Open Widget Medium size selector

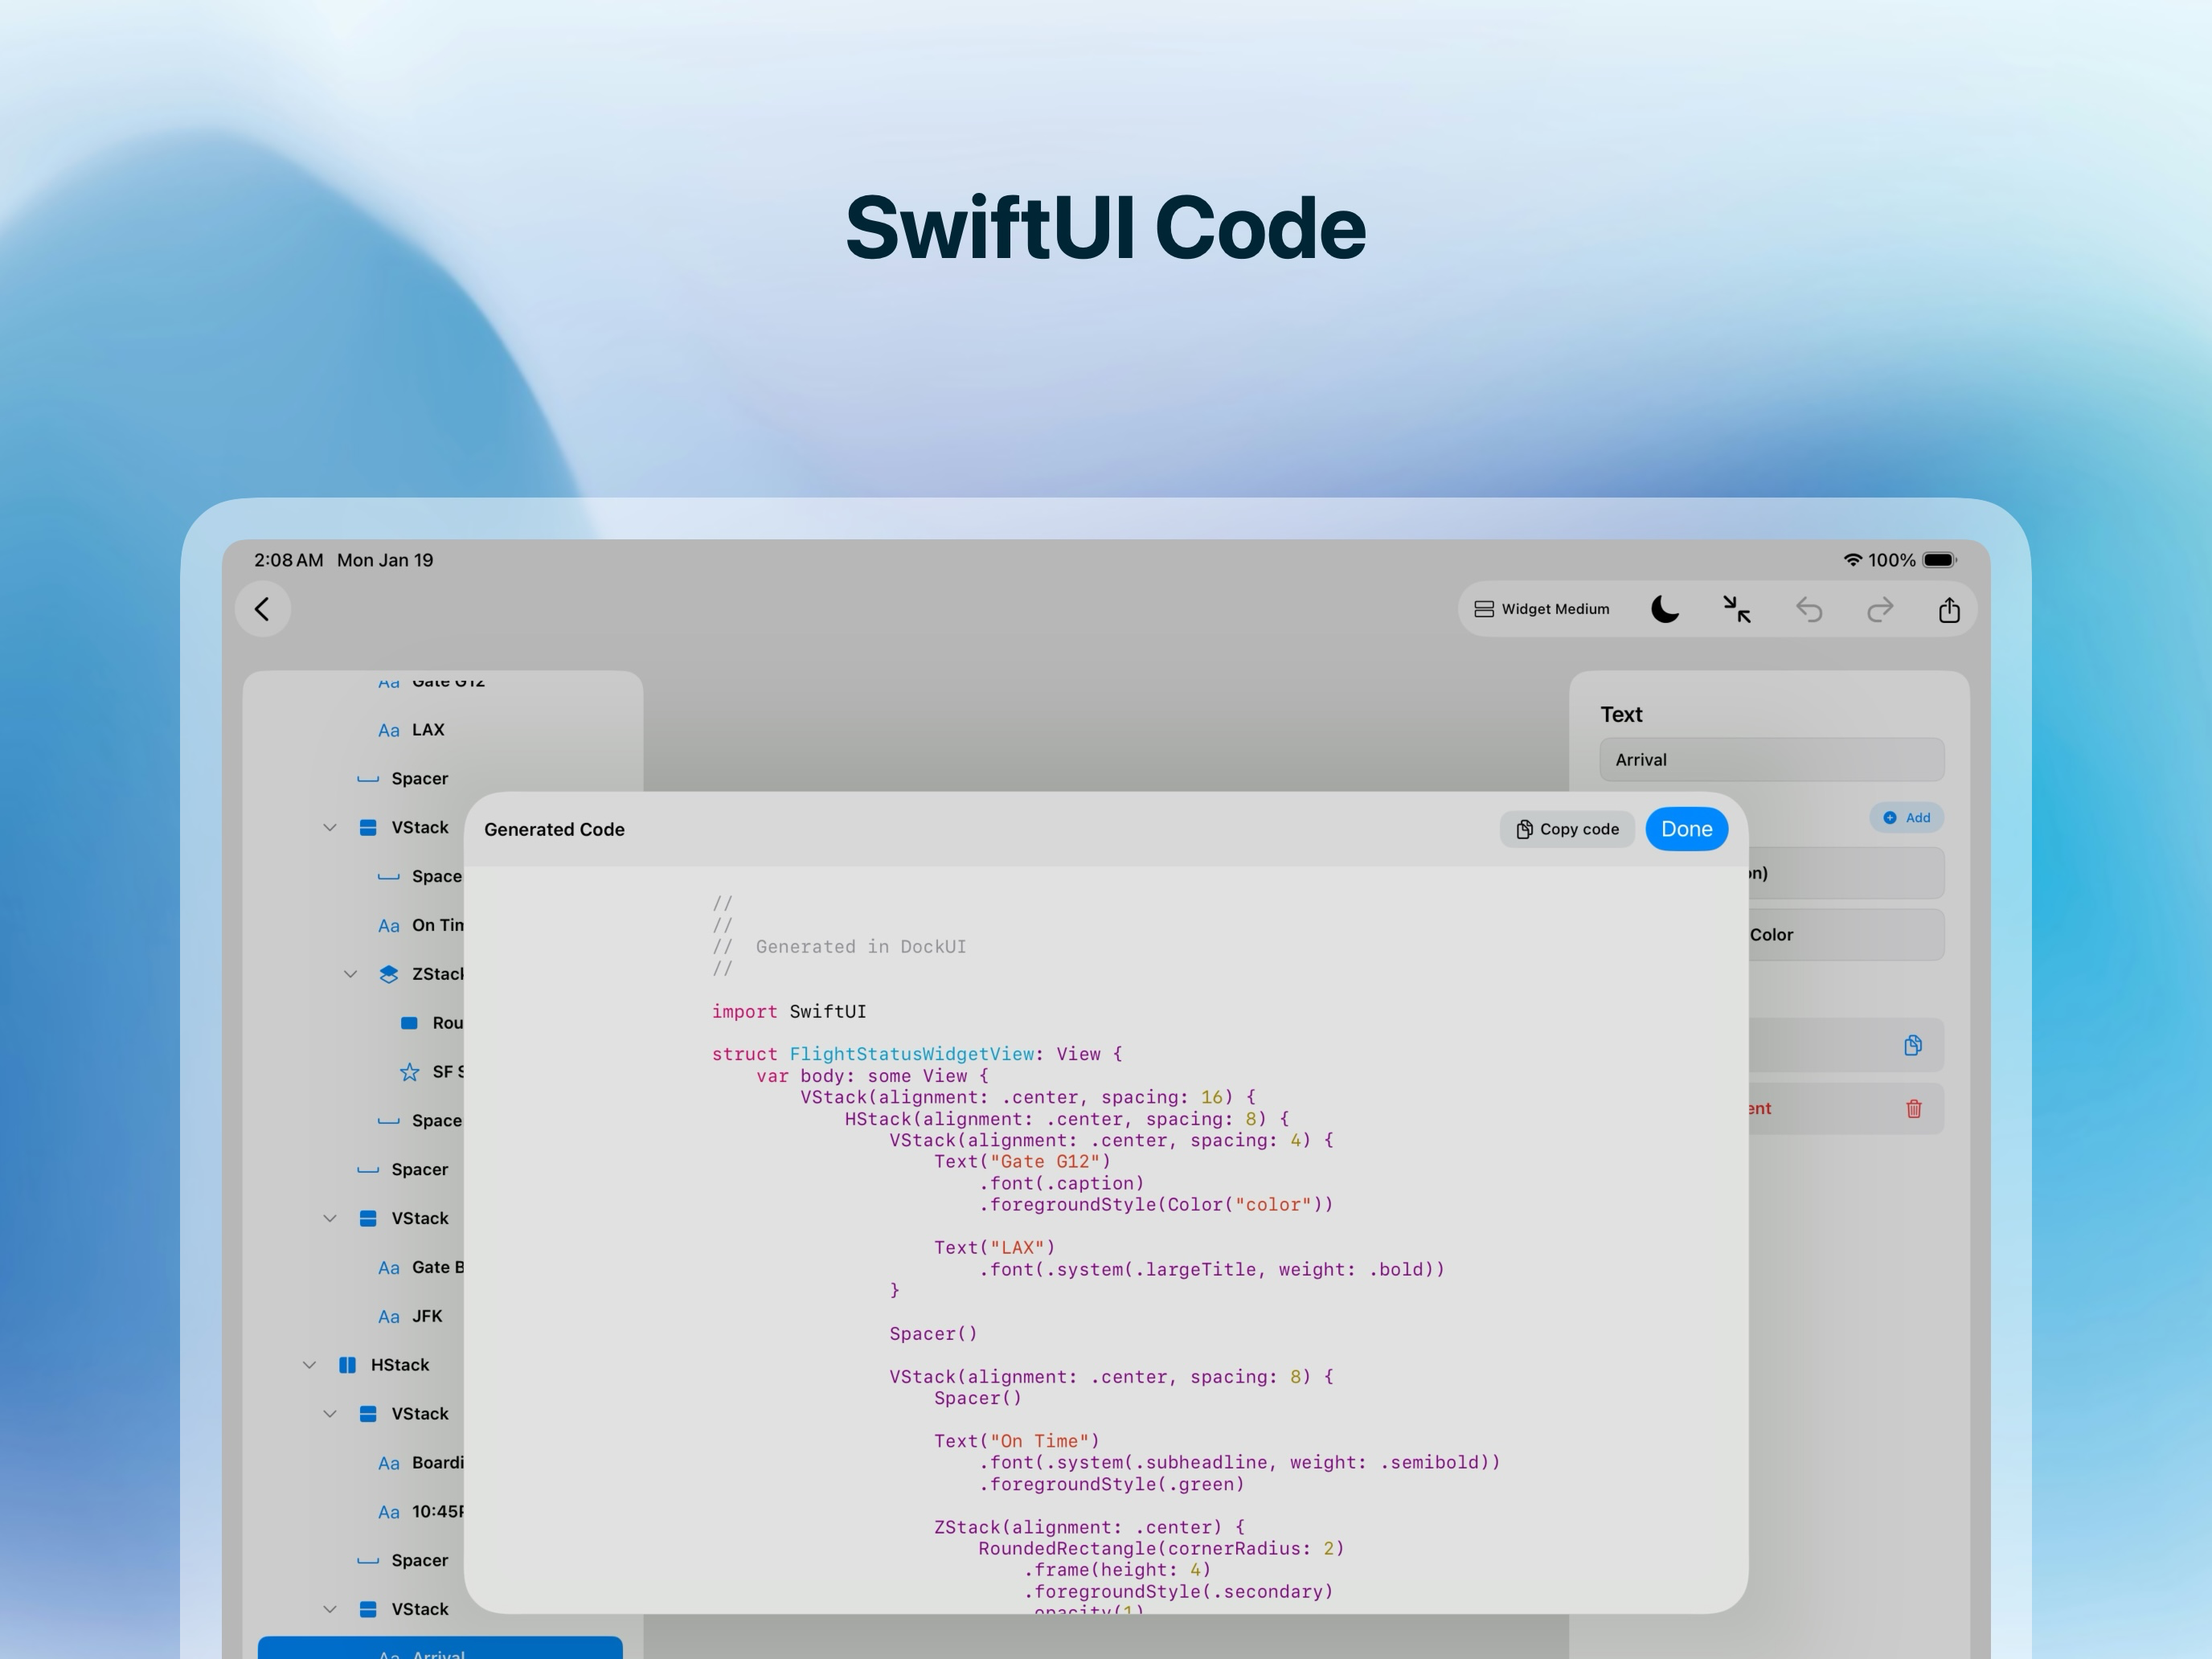[1541, 609]
